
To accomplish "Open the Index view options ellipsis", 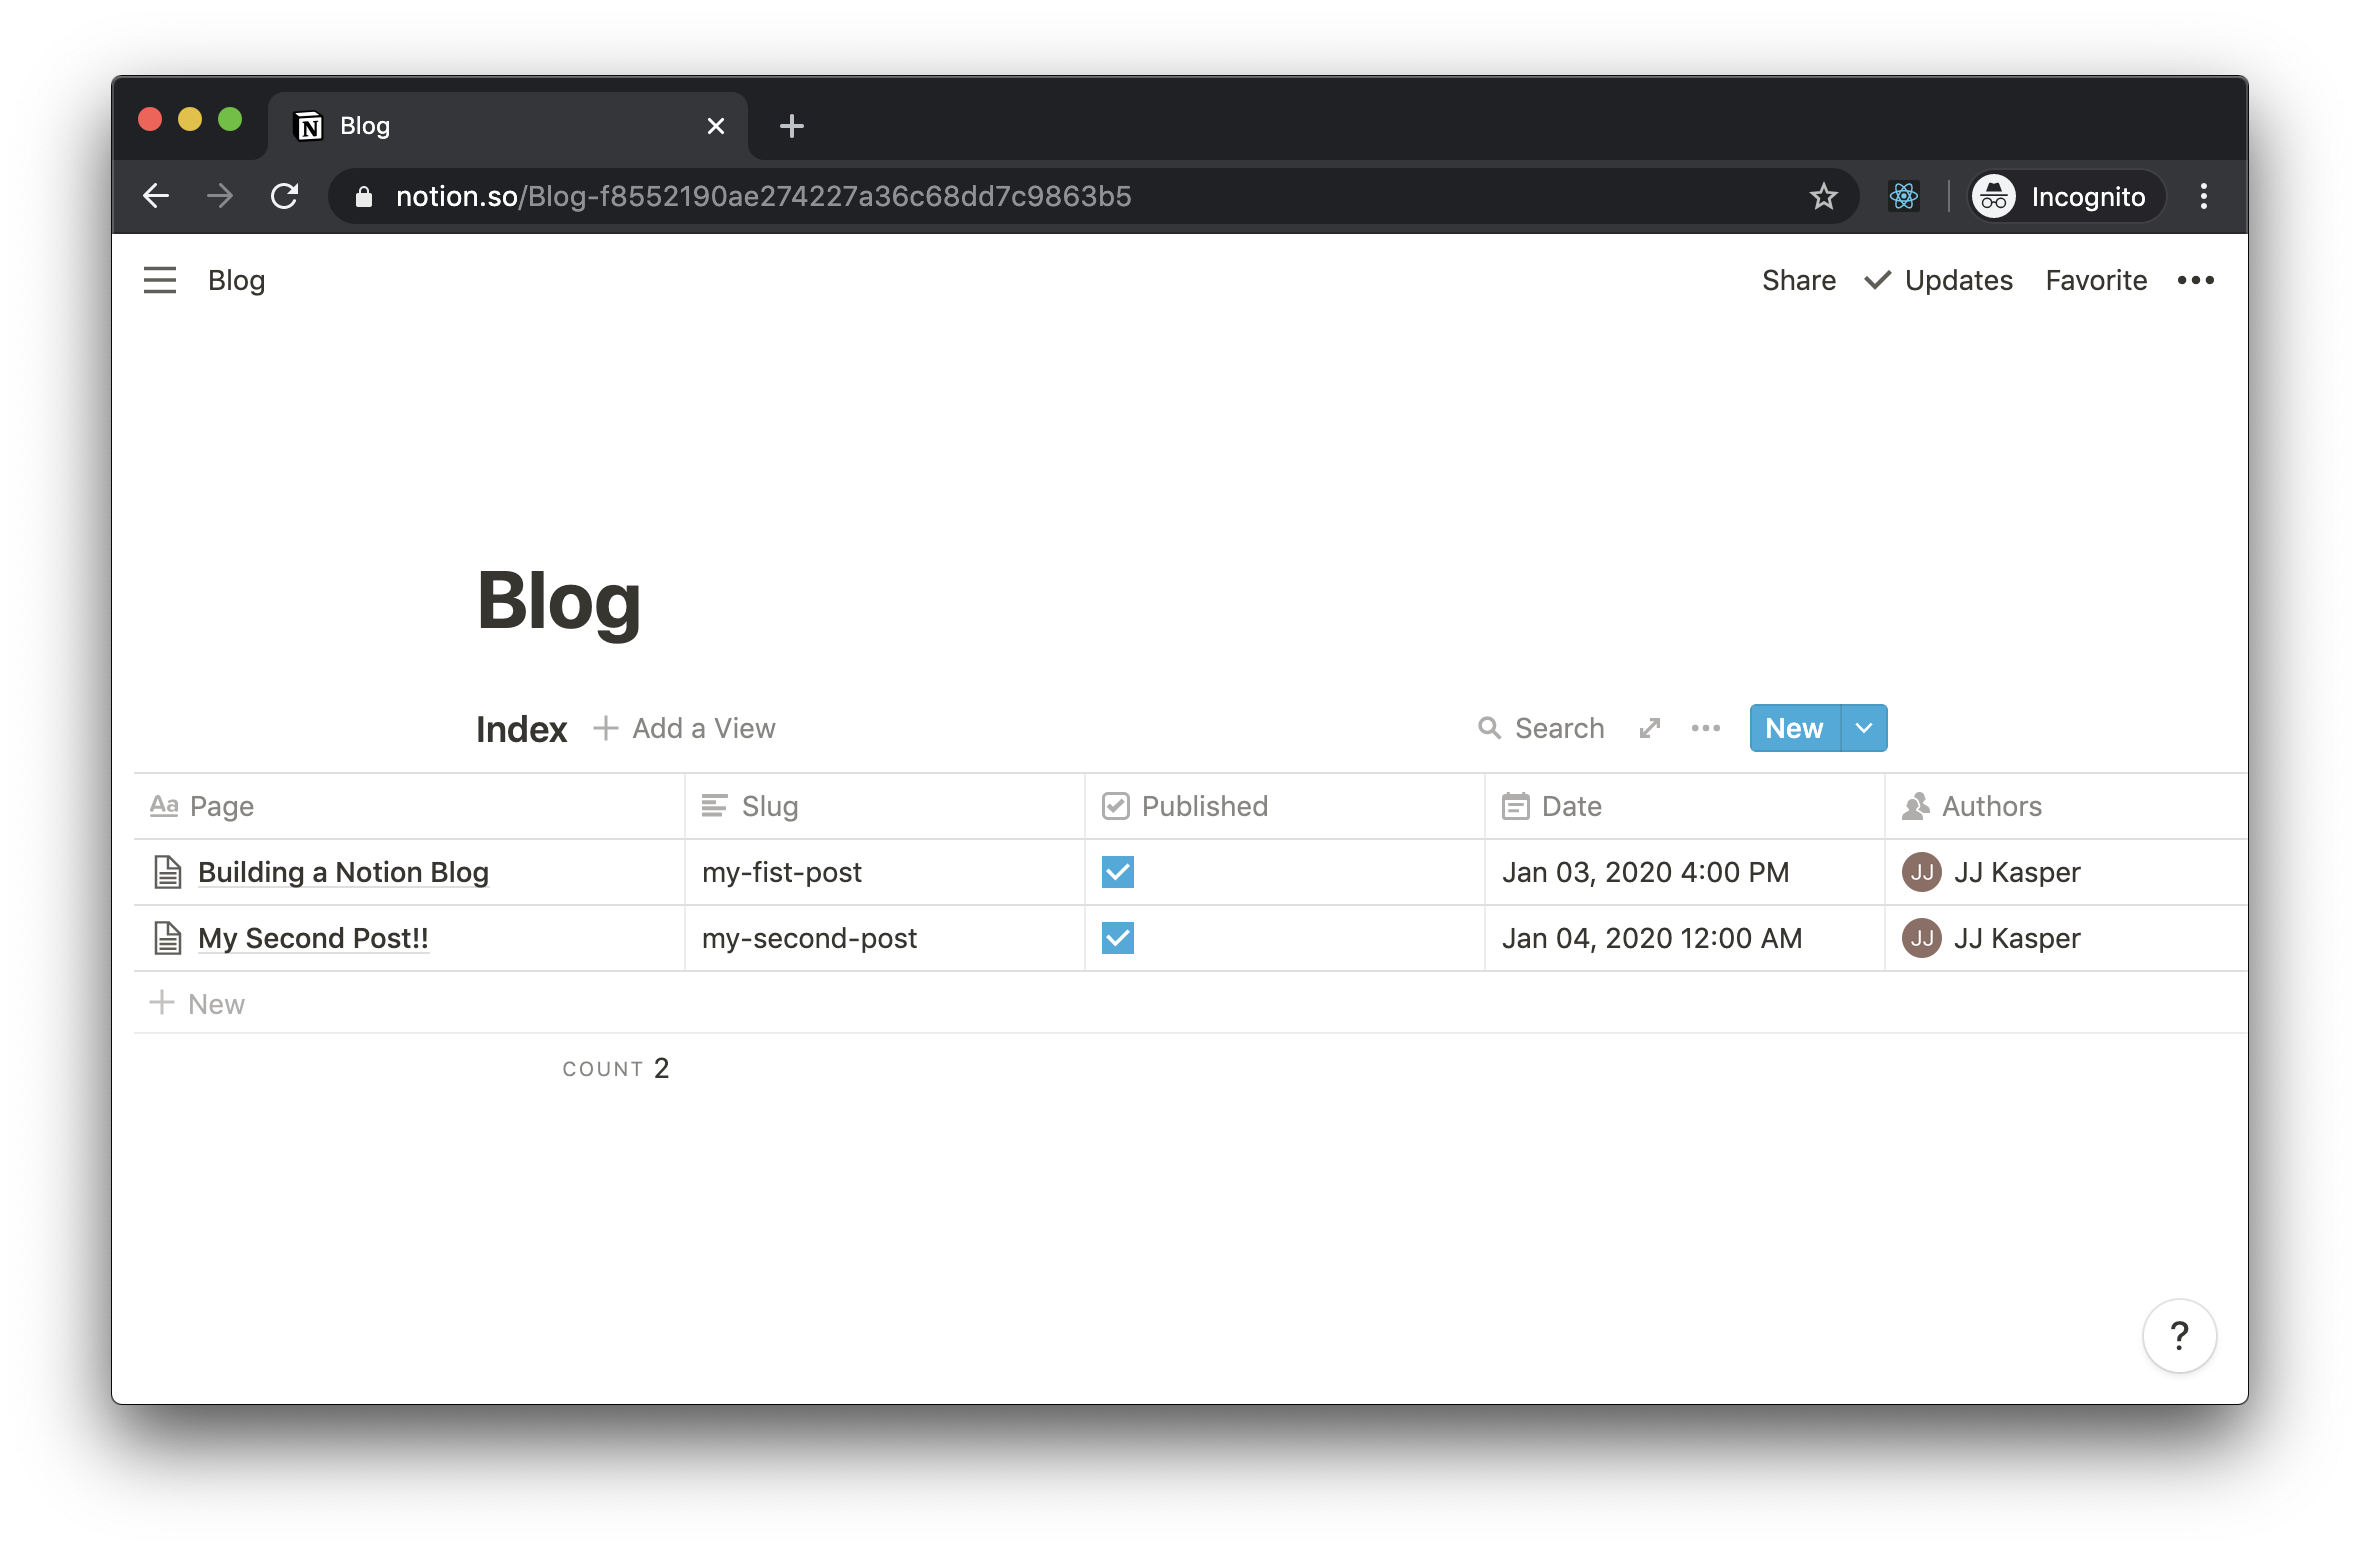I will [x=1706, y=728].
